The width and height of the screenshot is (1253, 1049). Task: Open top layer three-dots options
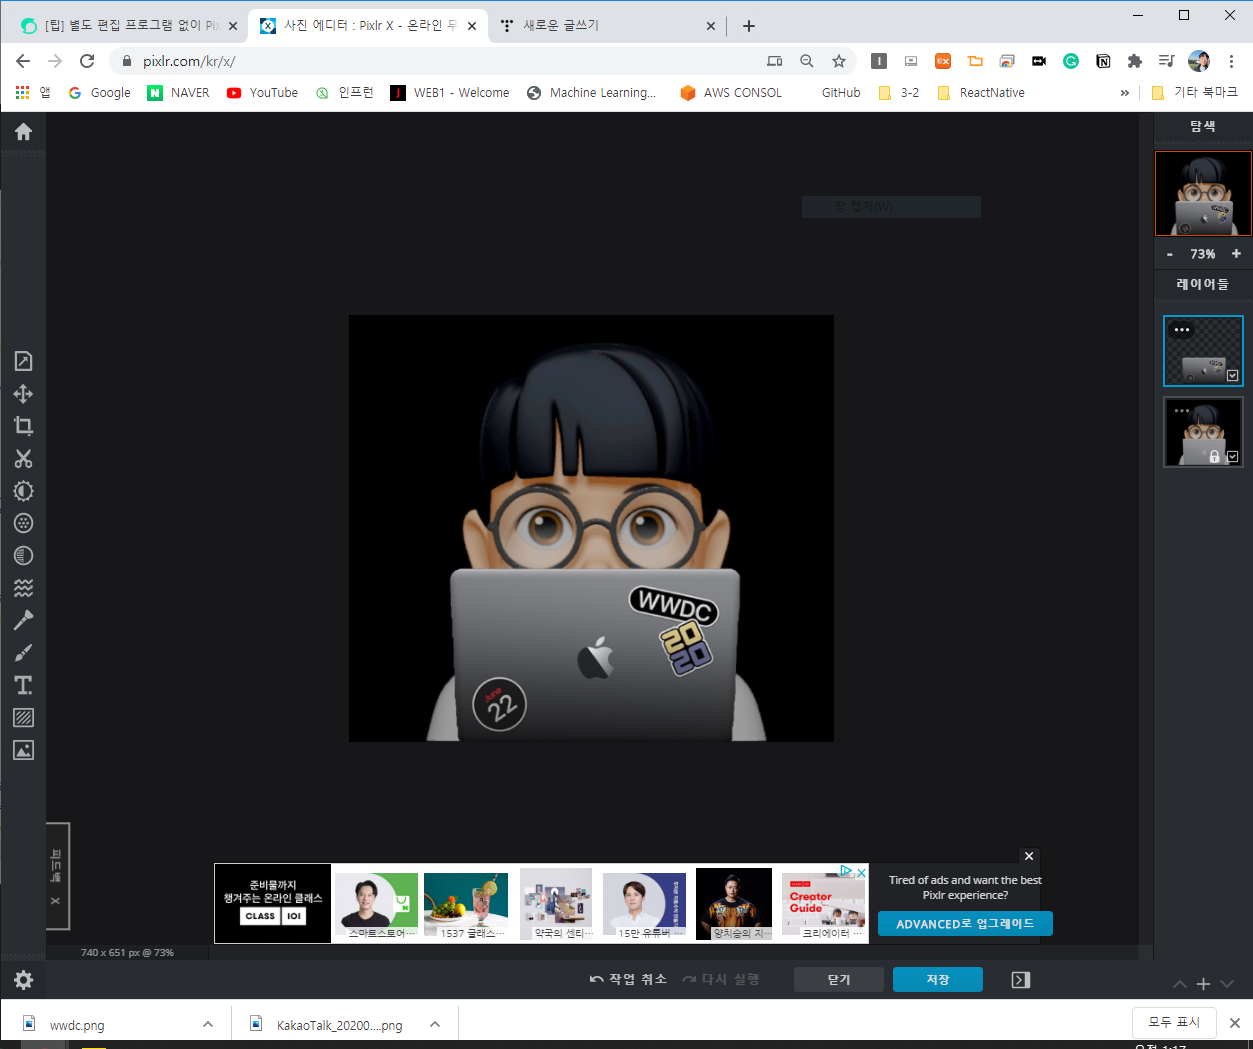click(x=1182, y=330)
